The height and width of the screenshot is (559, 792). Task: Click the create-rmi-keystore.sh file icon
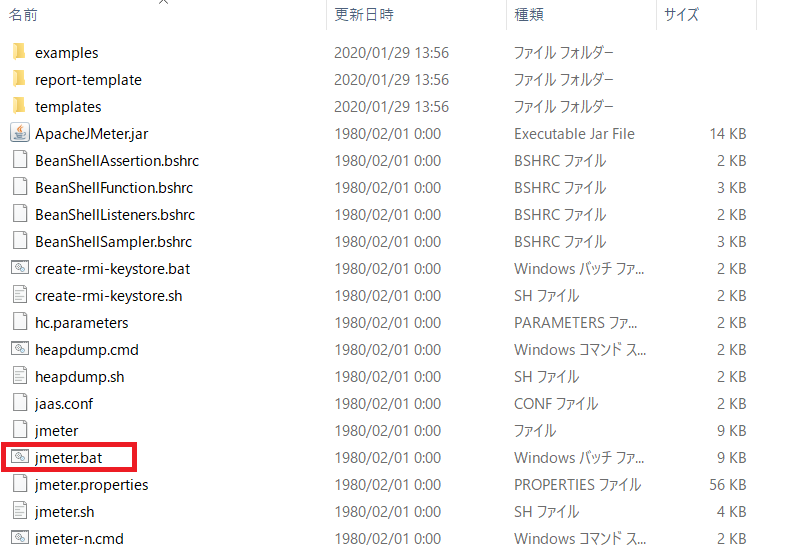coord(20,295)
